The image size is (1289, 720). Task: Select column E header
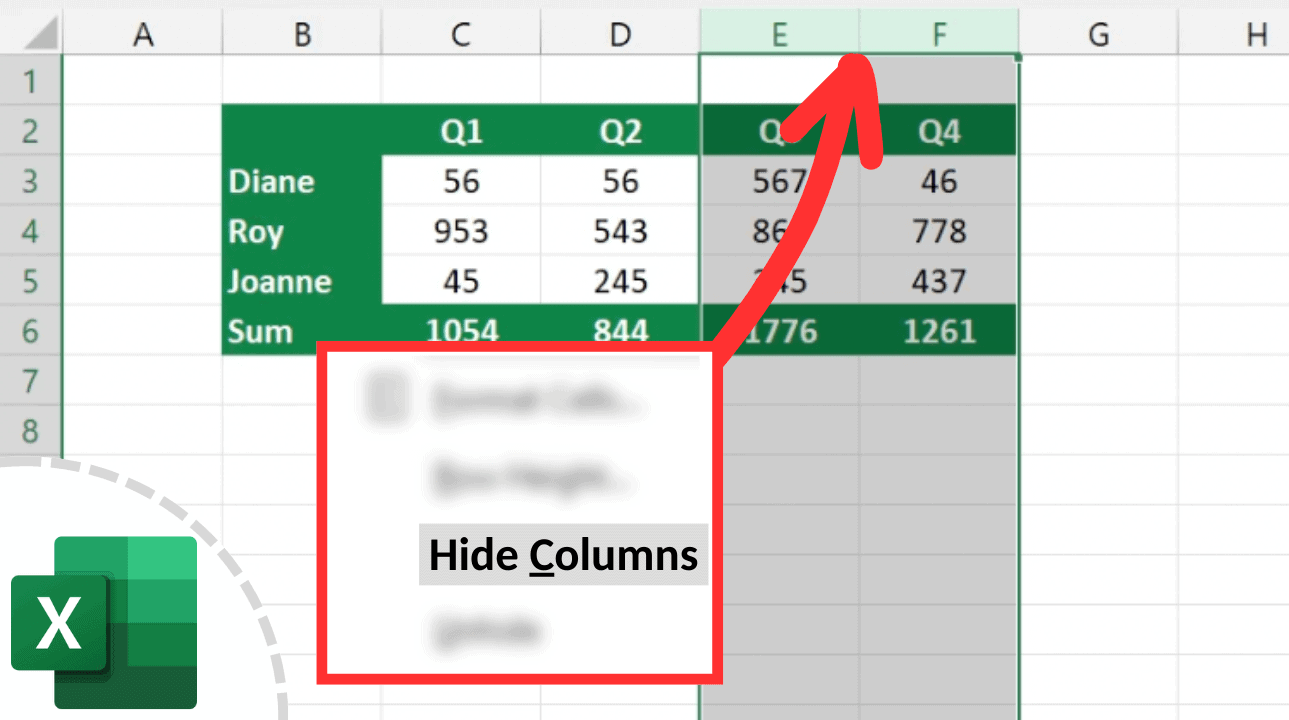point(780,31)
